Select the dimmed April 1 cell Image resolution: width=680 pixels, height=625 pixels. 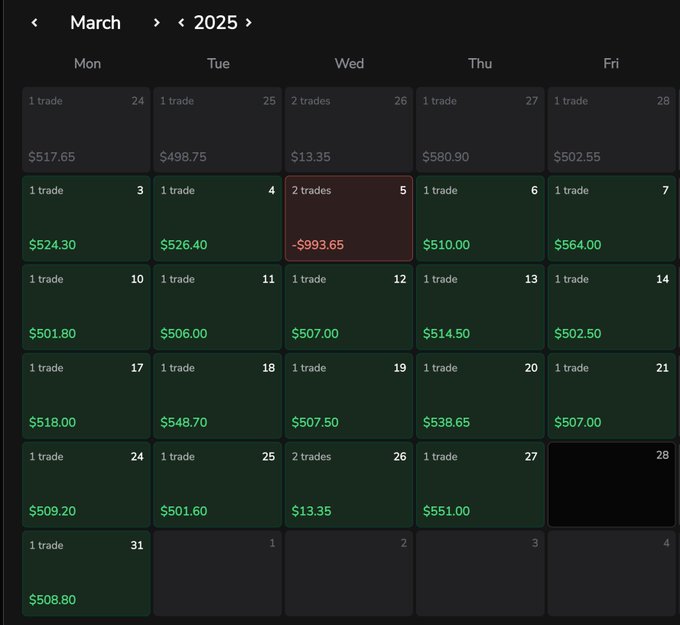tap(218, 573)
